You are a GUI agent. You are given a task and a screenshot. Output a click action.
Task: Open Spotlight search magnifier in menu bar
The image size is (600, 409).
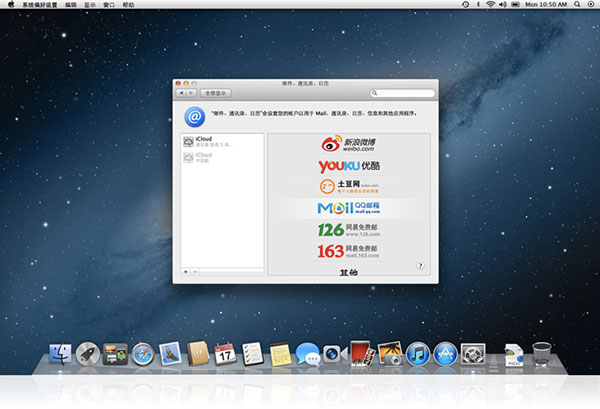pos(577,4)
